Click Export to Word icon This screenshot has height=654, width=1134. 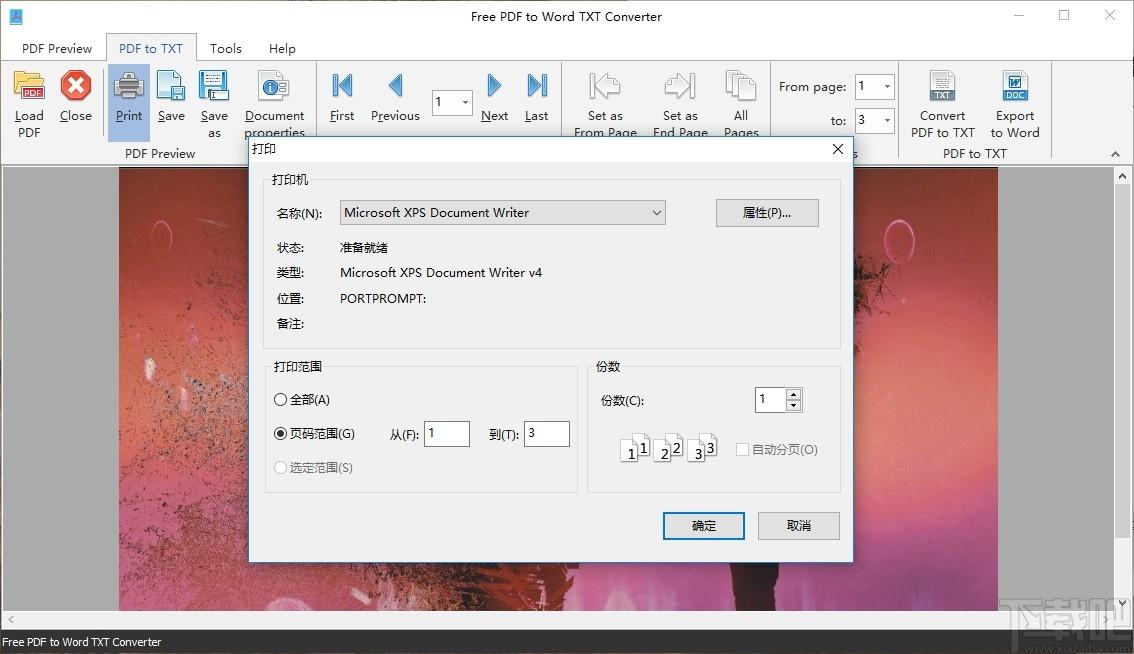(1015, 86)
